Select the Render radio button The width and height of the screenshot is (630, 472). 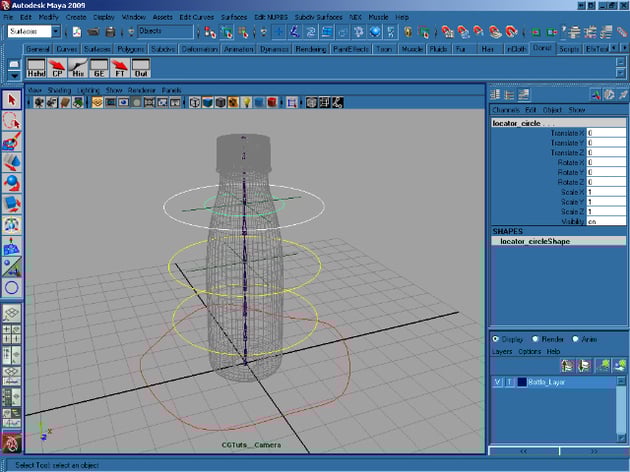tap(536, 339)
